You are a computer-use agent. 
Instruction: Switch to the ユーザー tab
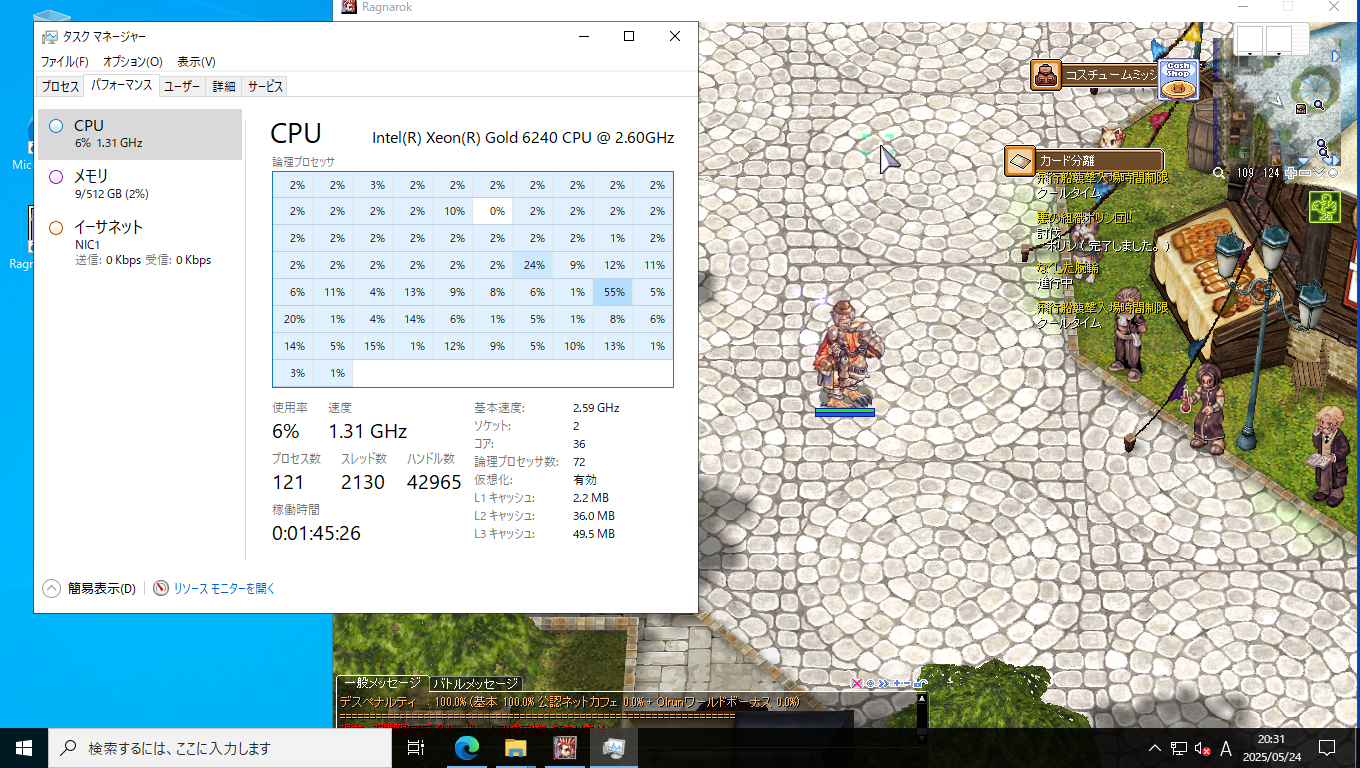[x=182, y=87]
